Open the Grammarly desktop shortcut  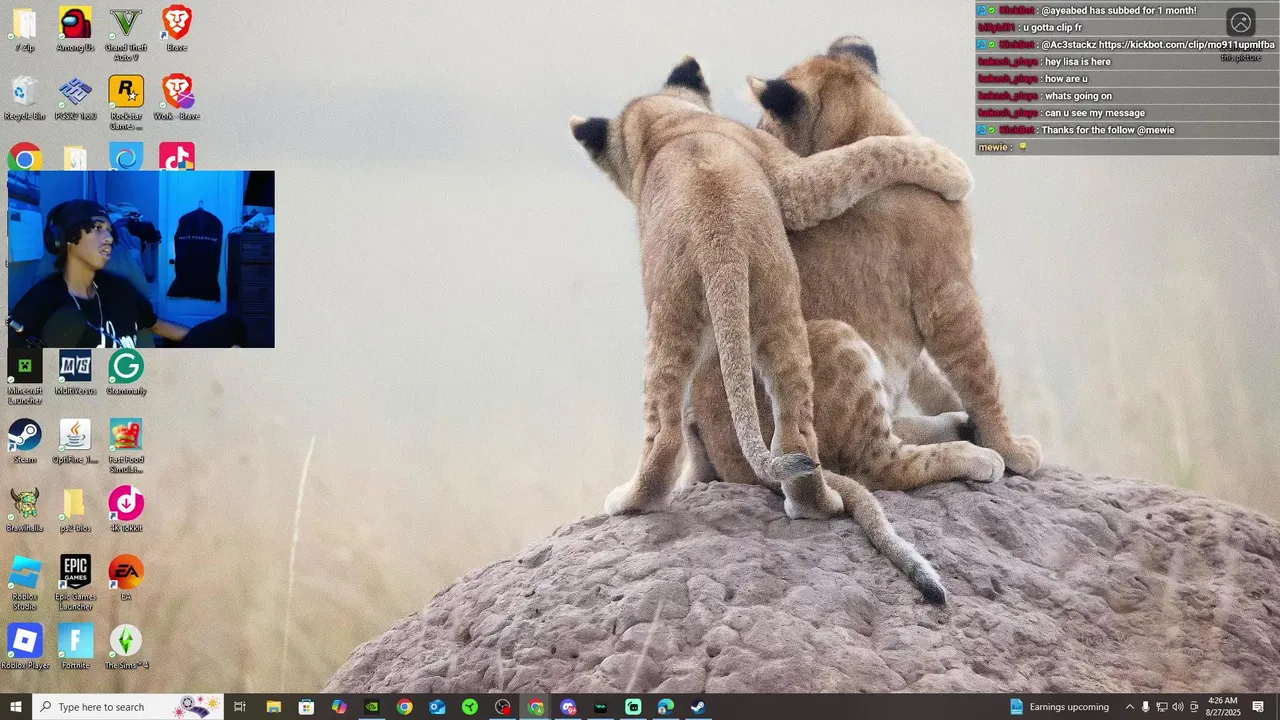point(126,374)
